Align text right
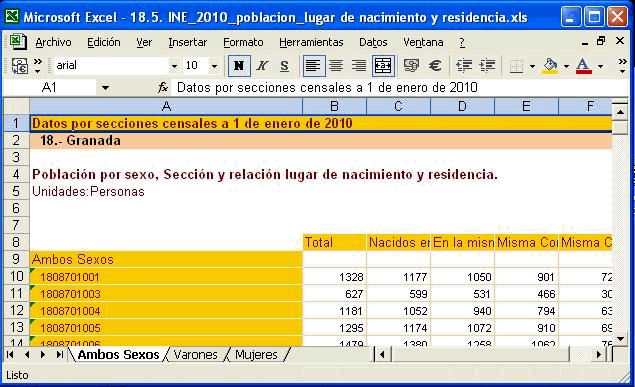 coord(359,66)
